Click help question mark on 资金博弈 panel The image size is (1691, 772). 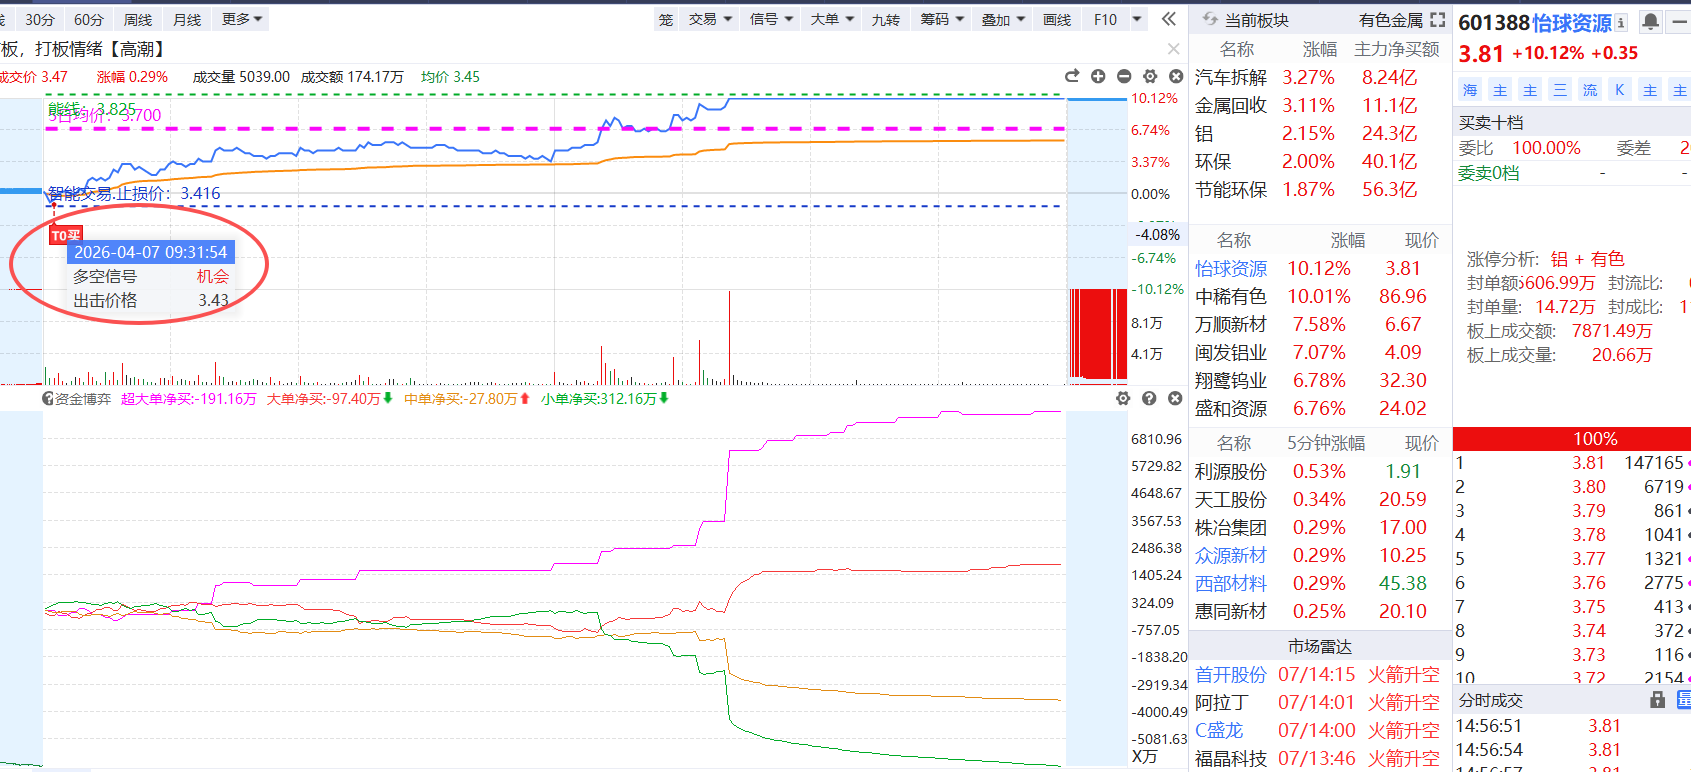click(1149, 398)
